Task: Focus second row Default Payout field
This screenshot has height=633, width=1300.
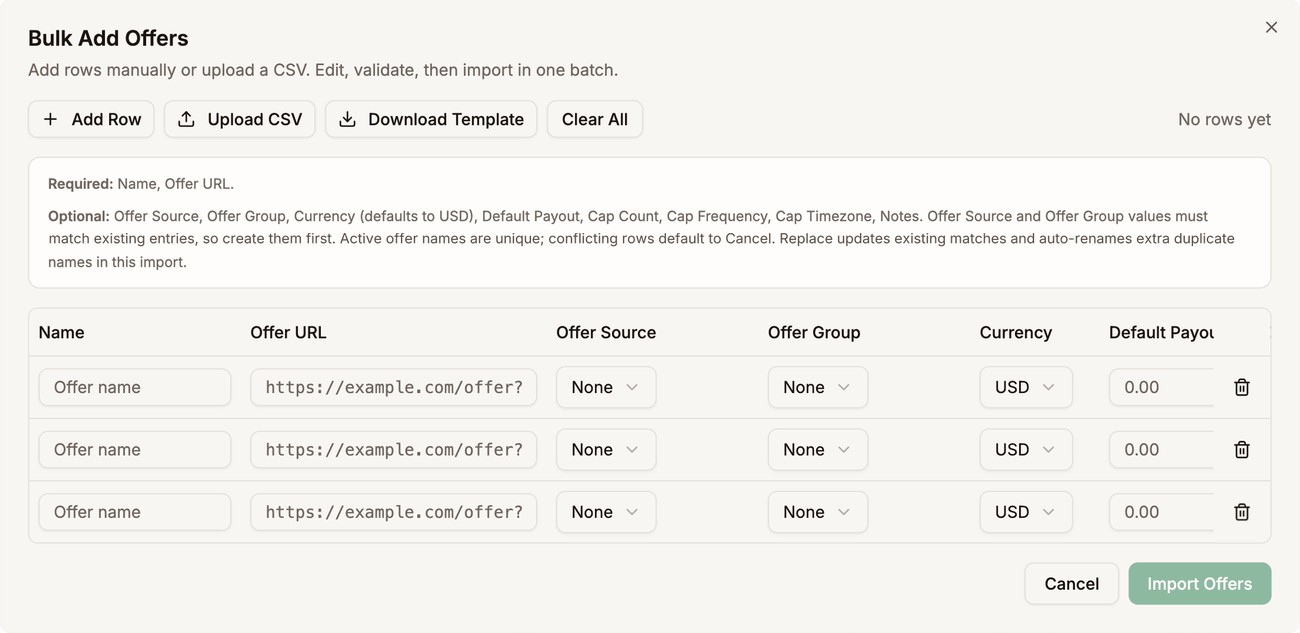Action: point(1161,450)
